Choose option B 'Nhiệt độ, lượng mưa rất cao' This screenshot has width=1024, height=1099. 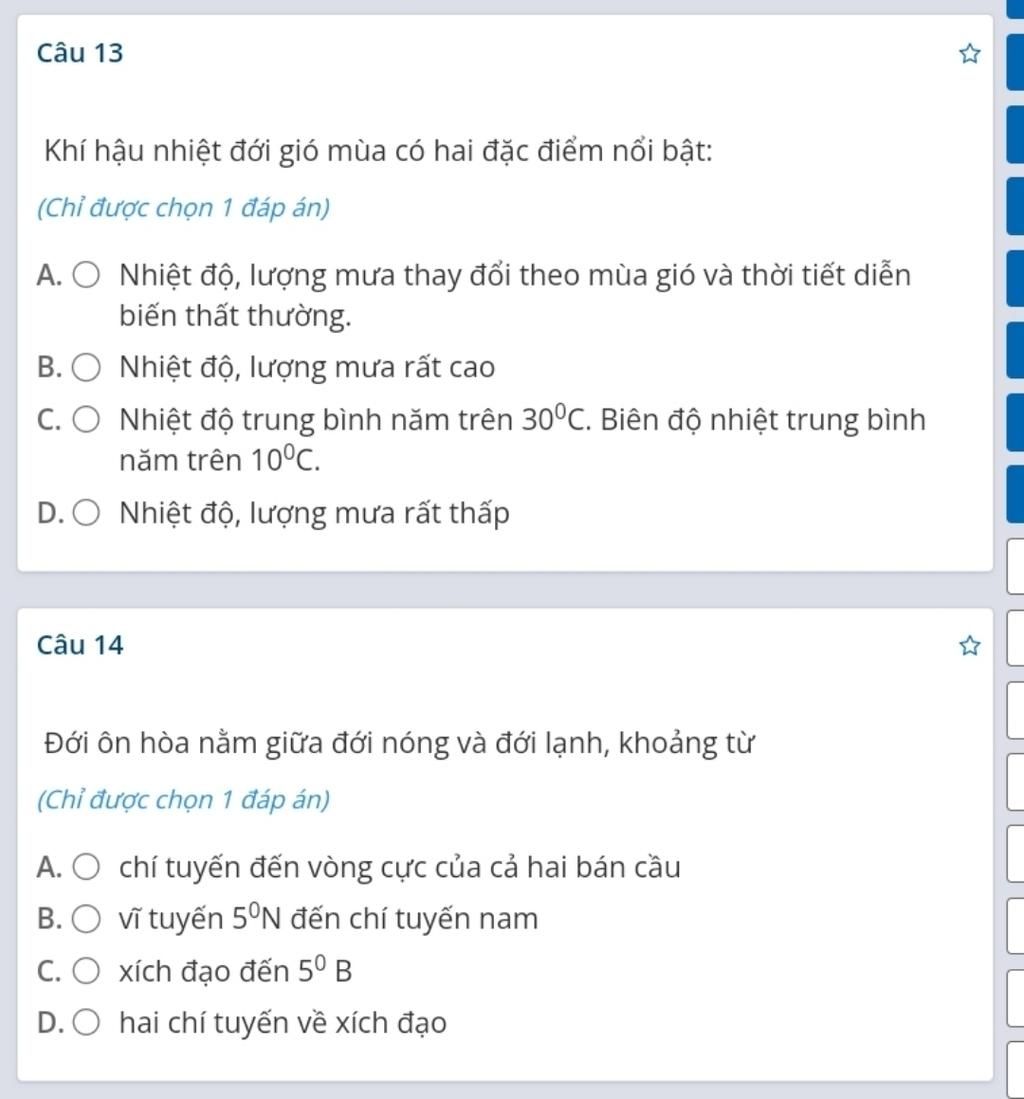click(86, 367)
